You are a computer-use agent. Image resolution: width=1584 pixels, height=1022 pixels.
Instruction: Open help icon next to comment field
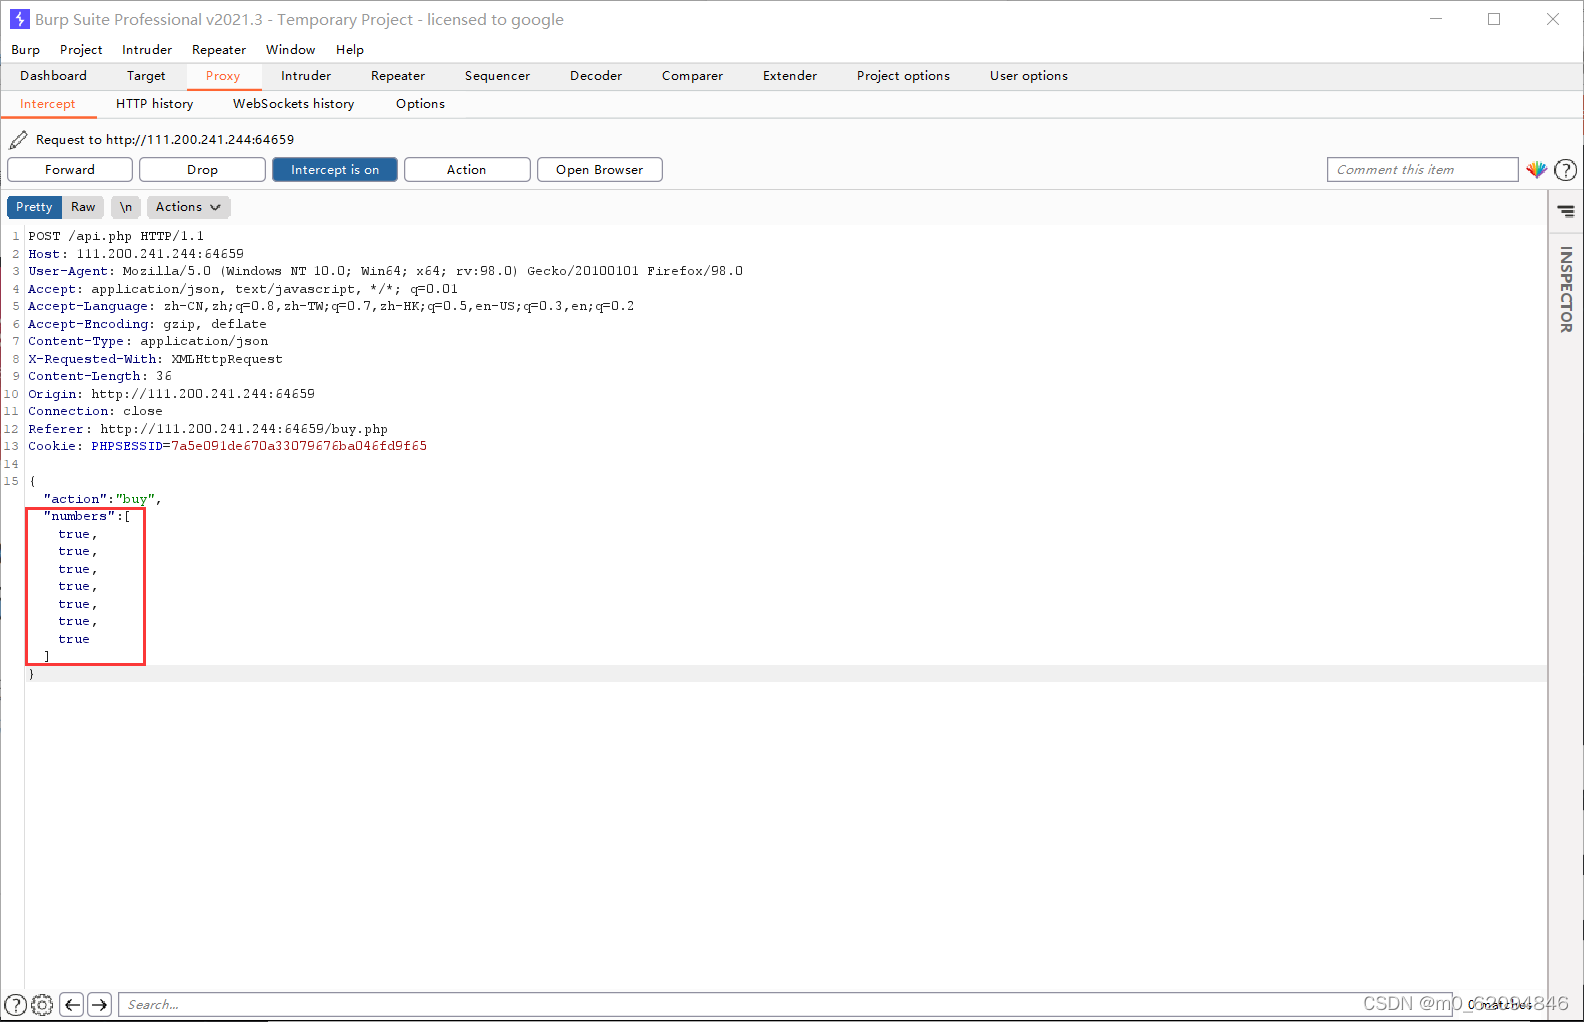(x=1566, y=170)
